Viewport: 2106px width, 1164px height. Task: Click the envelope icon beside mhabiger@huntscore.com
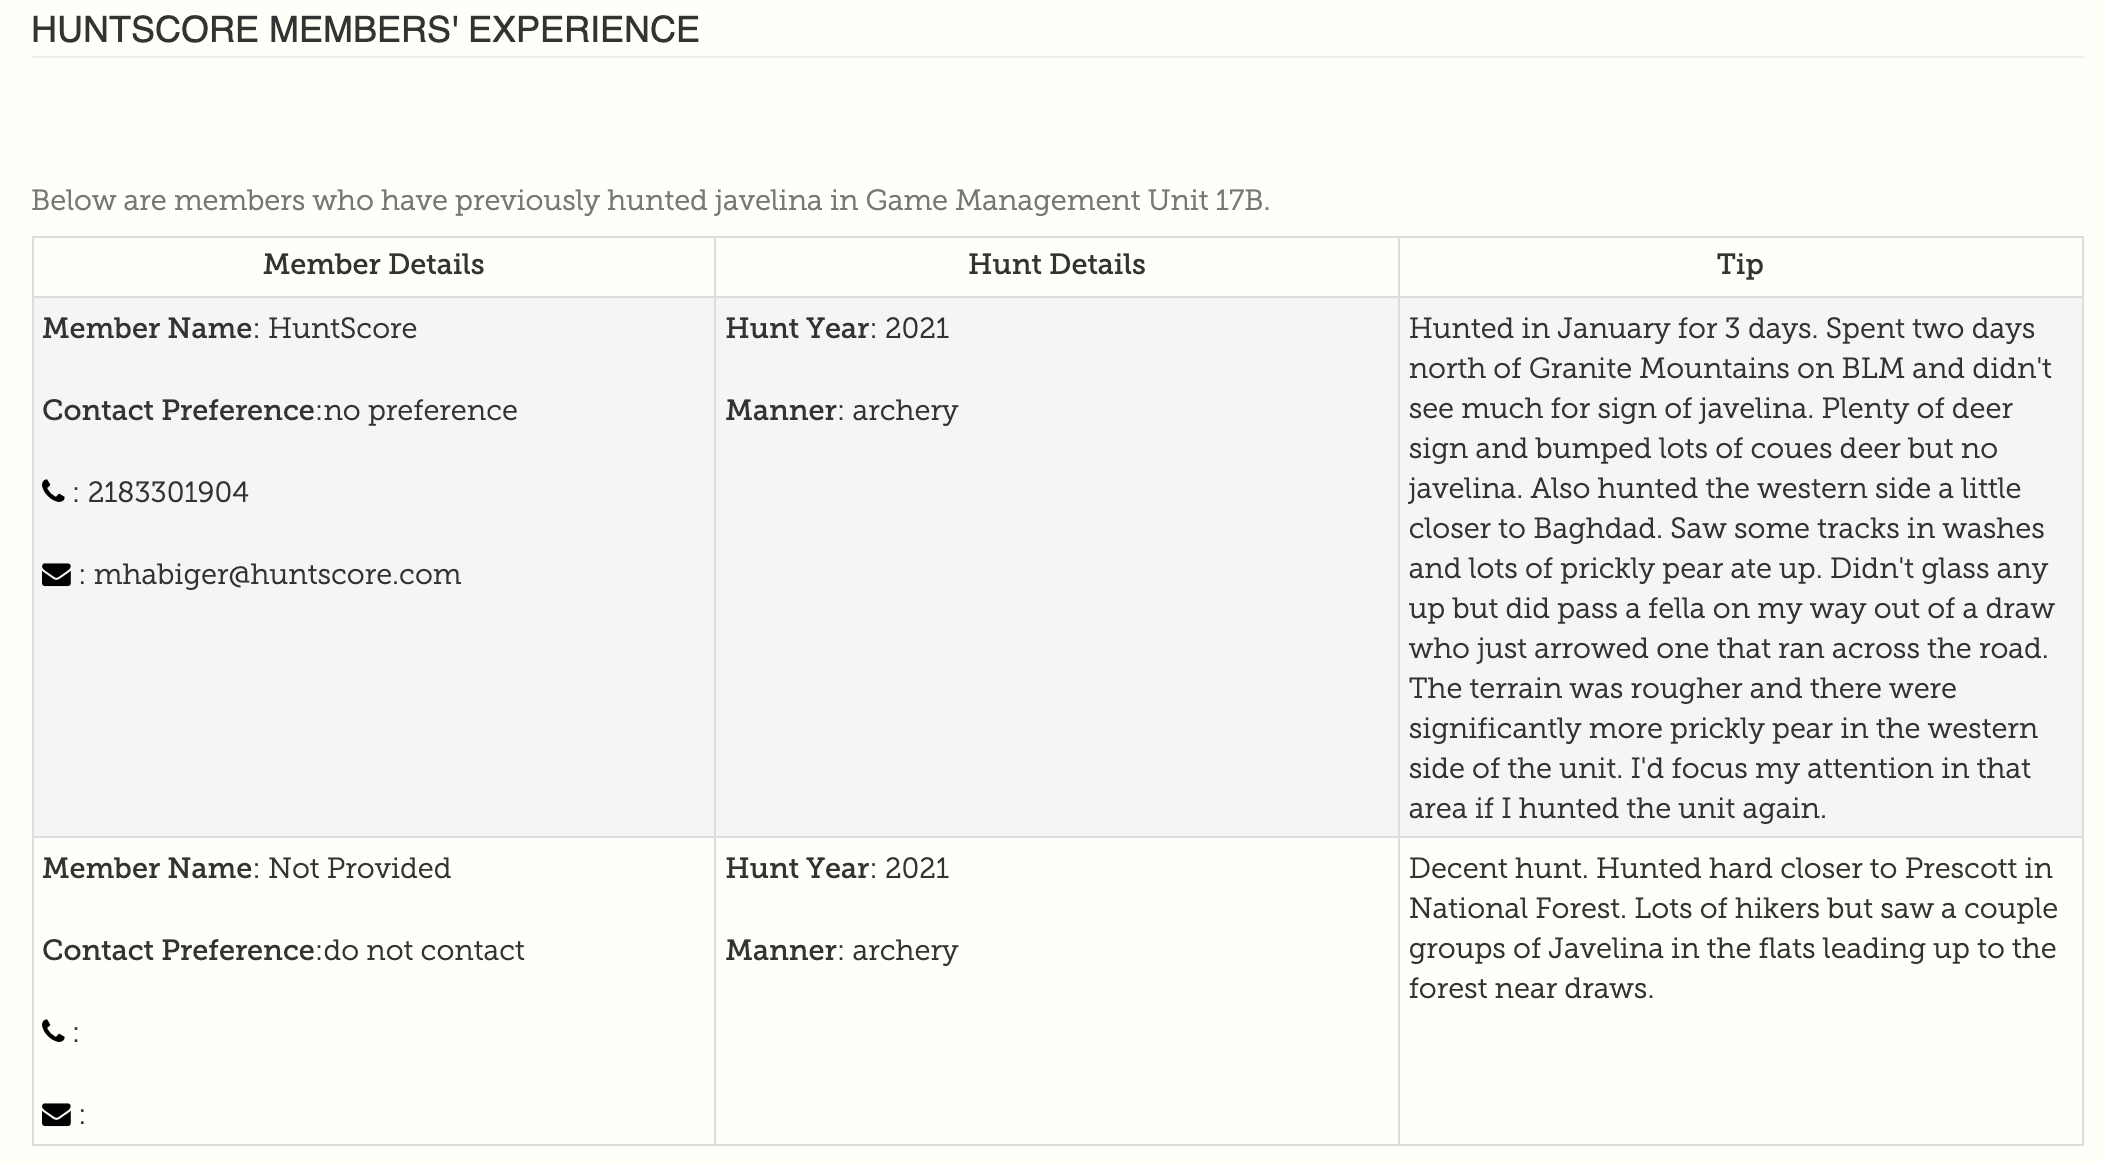click(57, 574)
